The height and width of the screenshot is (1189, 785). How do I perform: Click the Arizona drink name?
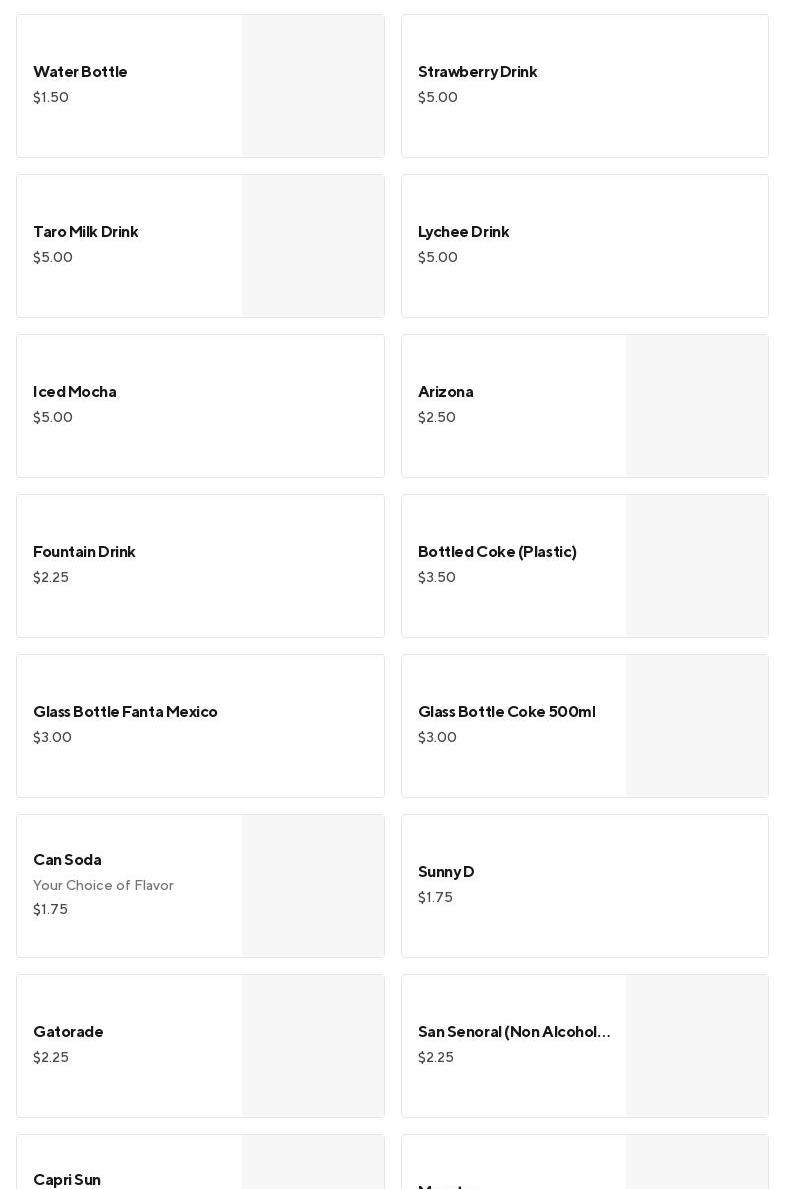(445, 392)
